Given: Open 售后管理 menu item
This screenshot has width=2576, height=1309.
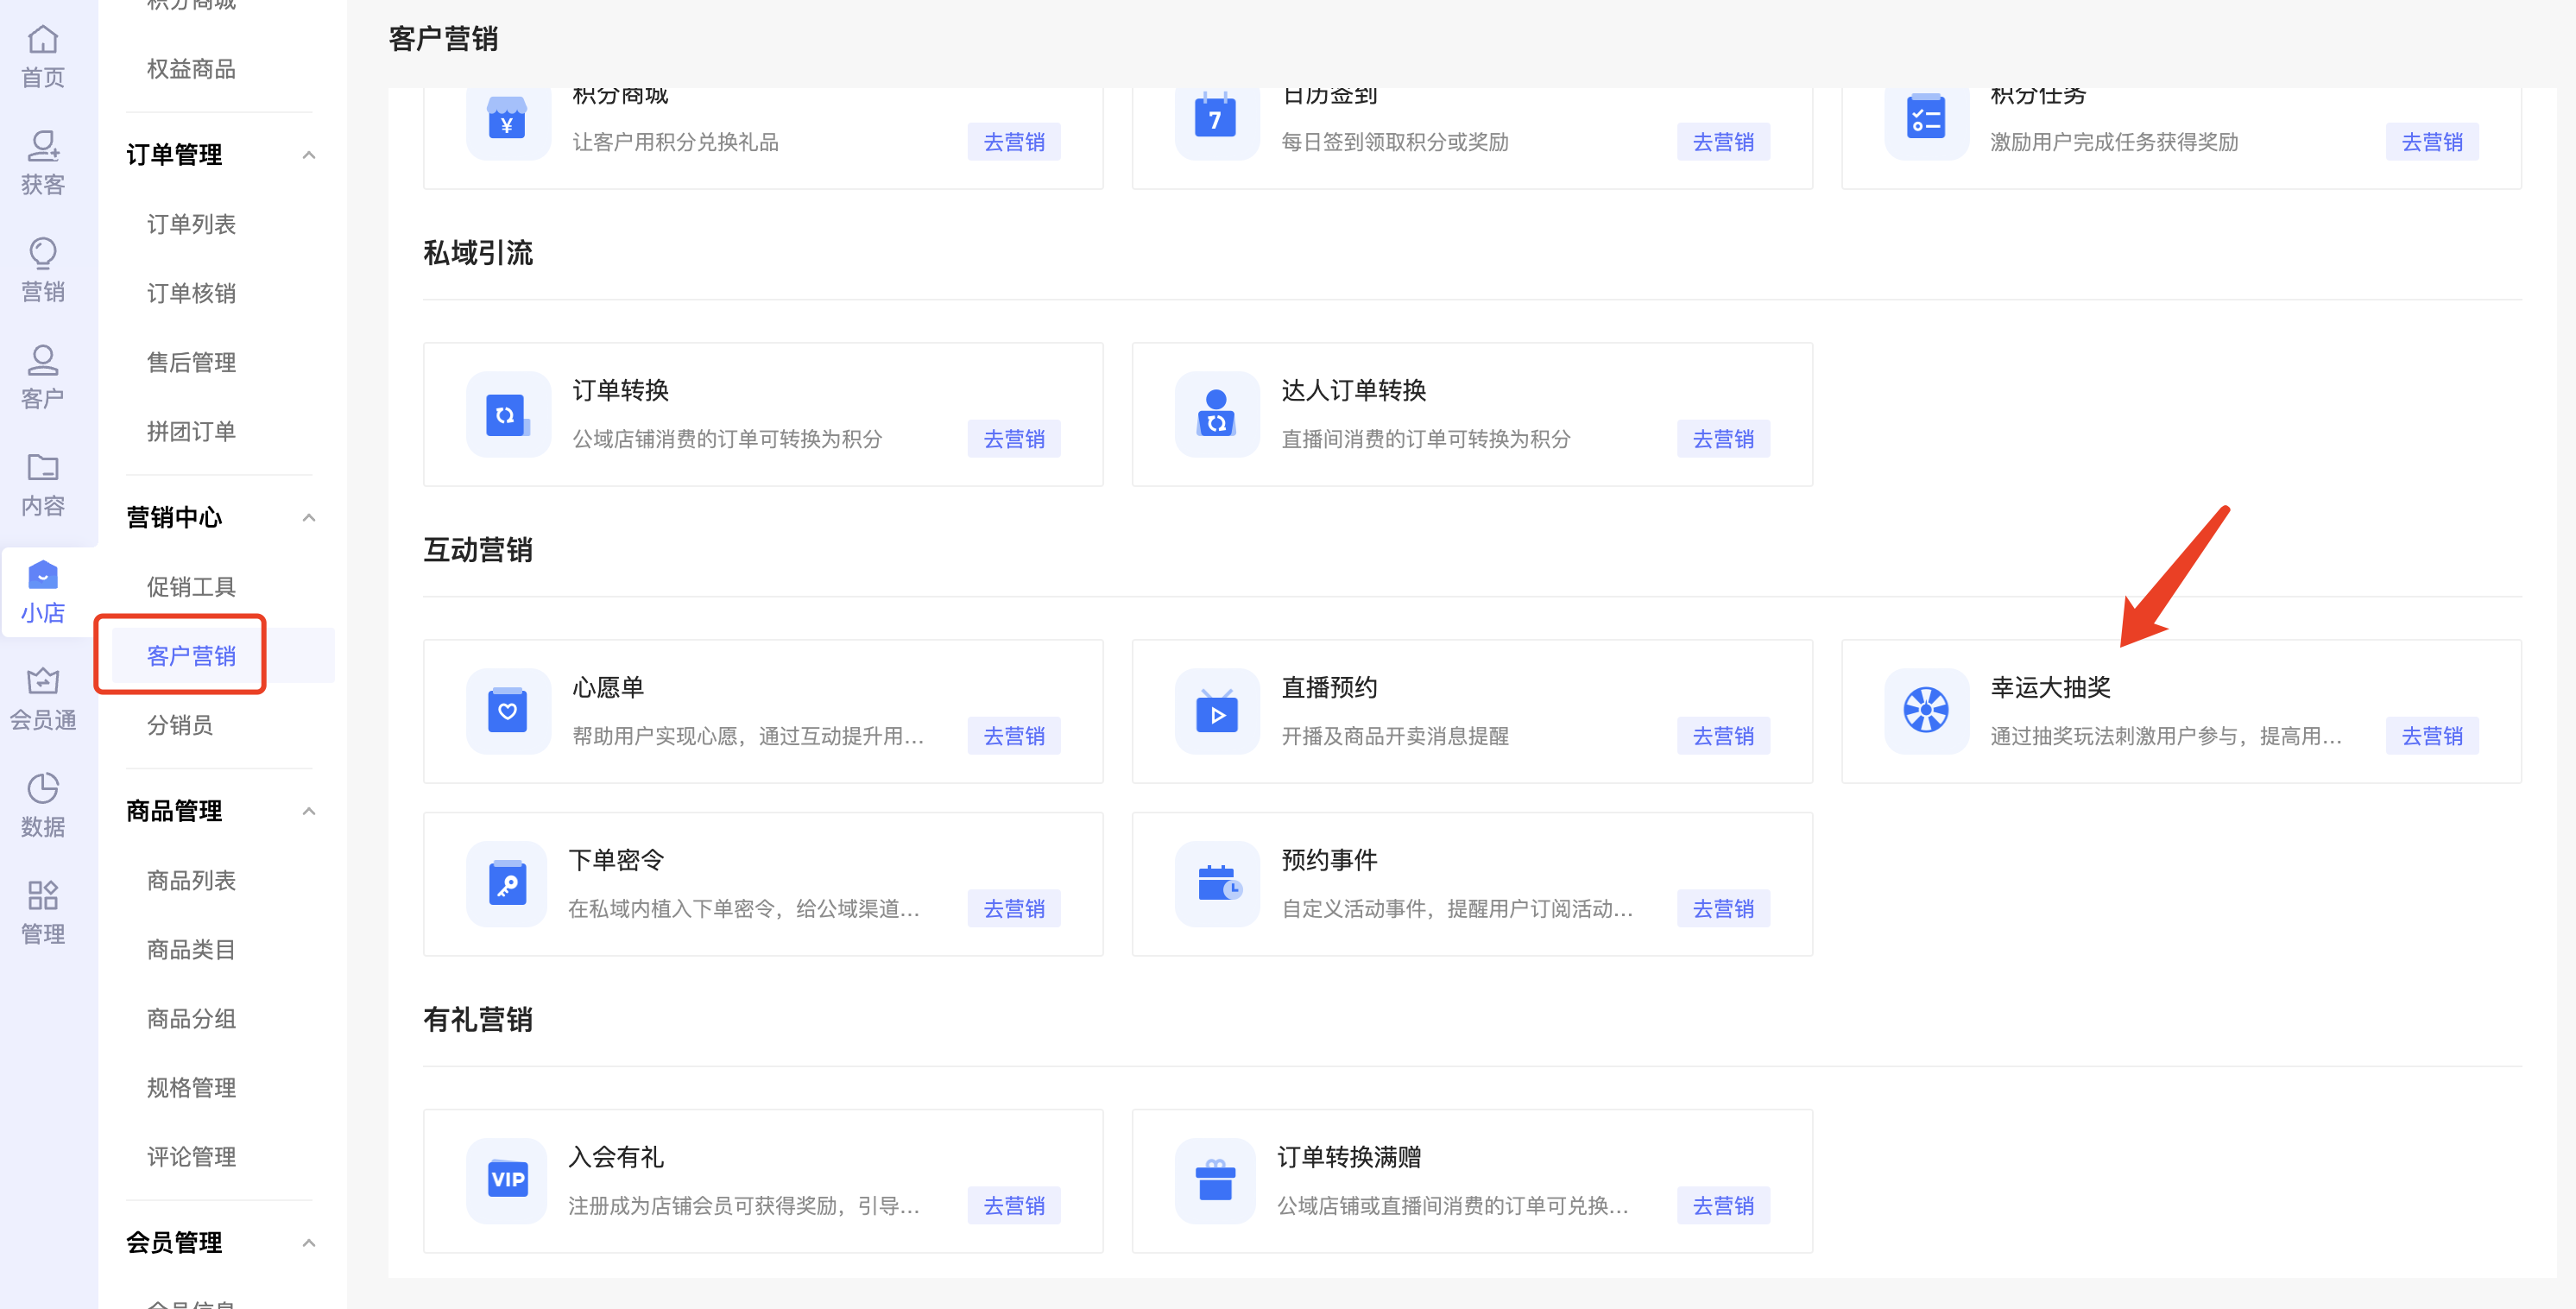Looking at the screenshot, I should tap(191, 362).
